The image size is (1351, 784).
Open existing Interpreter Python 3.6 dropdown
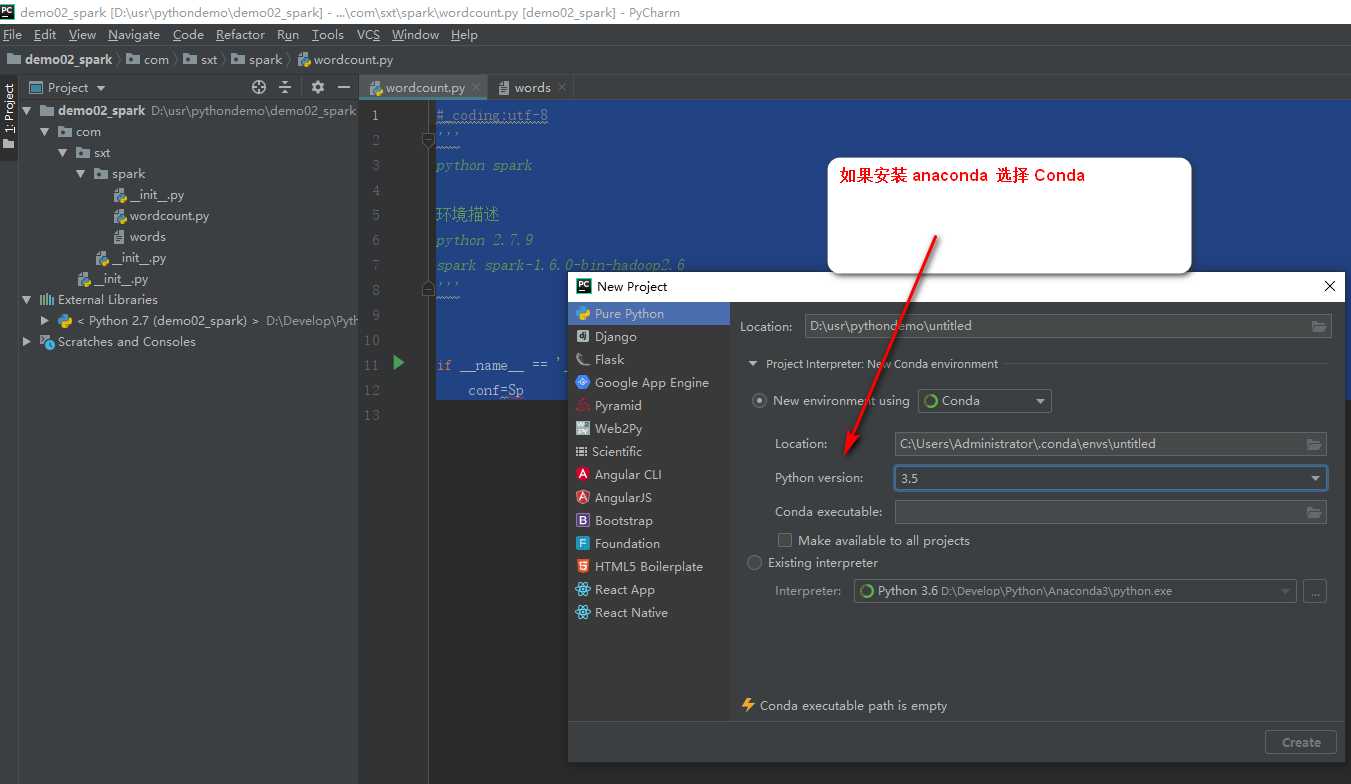coord(1075,591)
